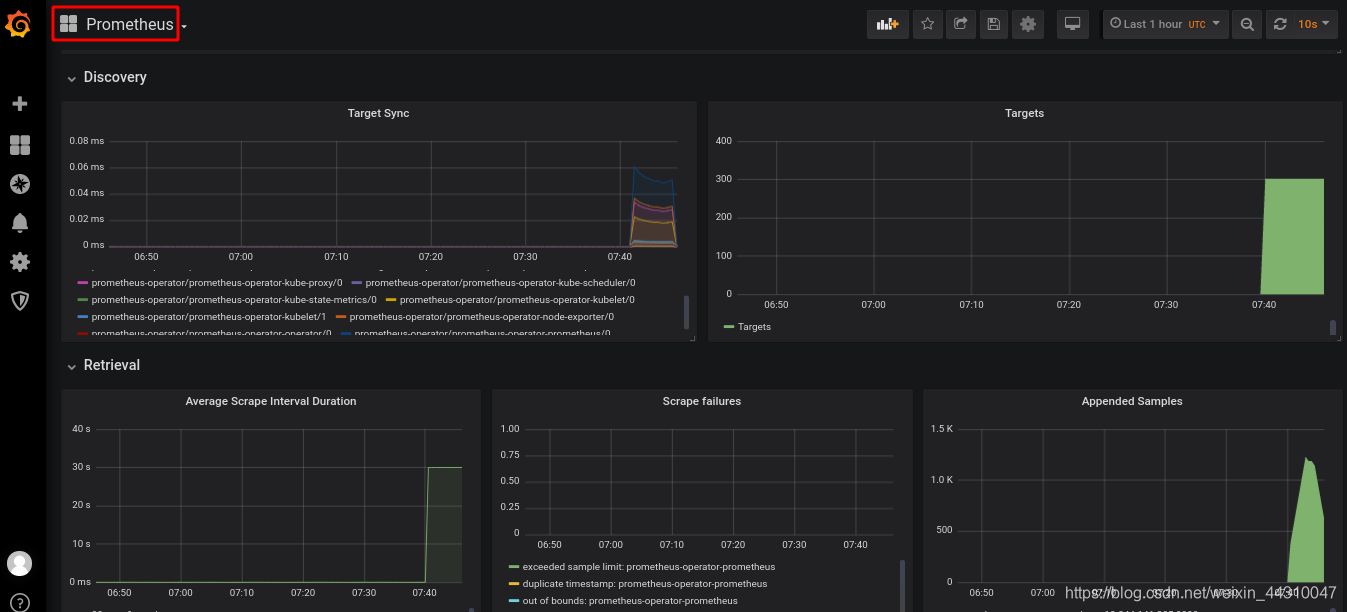The image size is (1347, 612).
Task: Save the dashboard with floppy icon
Action: pyautogui.click(x=992, y=24)
